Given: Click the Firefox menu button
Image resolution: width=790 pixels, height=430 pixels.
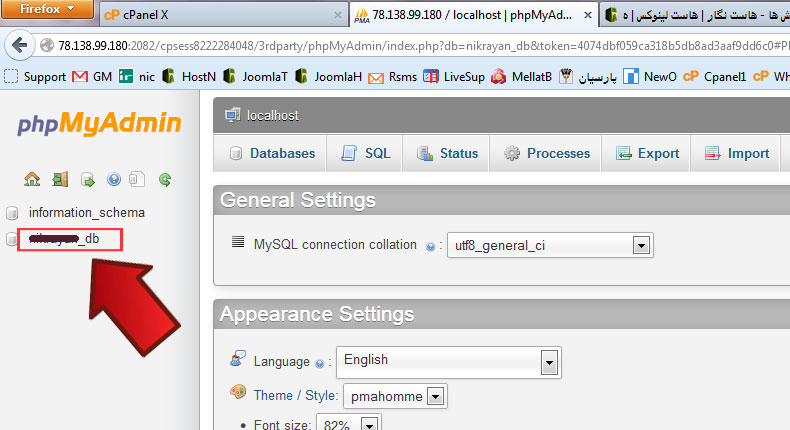Looking at the screenshot, I should point(47,11).
